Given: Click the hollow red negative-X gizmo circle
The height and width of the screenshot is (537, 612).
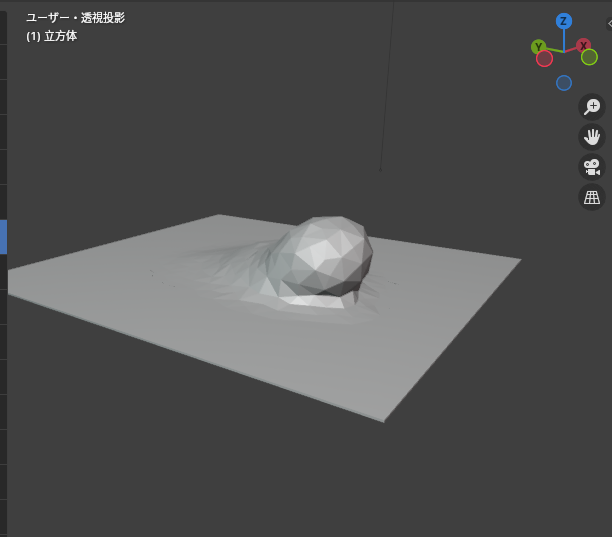Looking at the screenshot, I should click(x=544, y=59).
